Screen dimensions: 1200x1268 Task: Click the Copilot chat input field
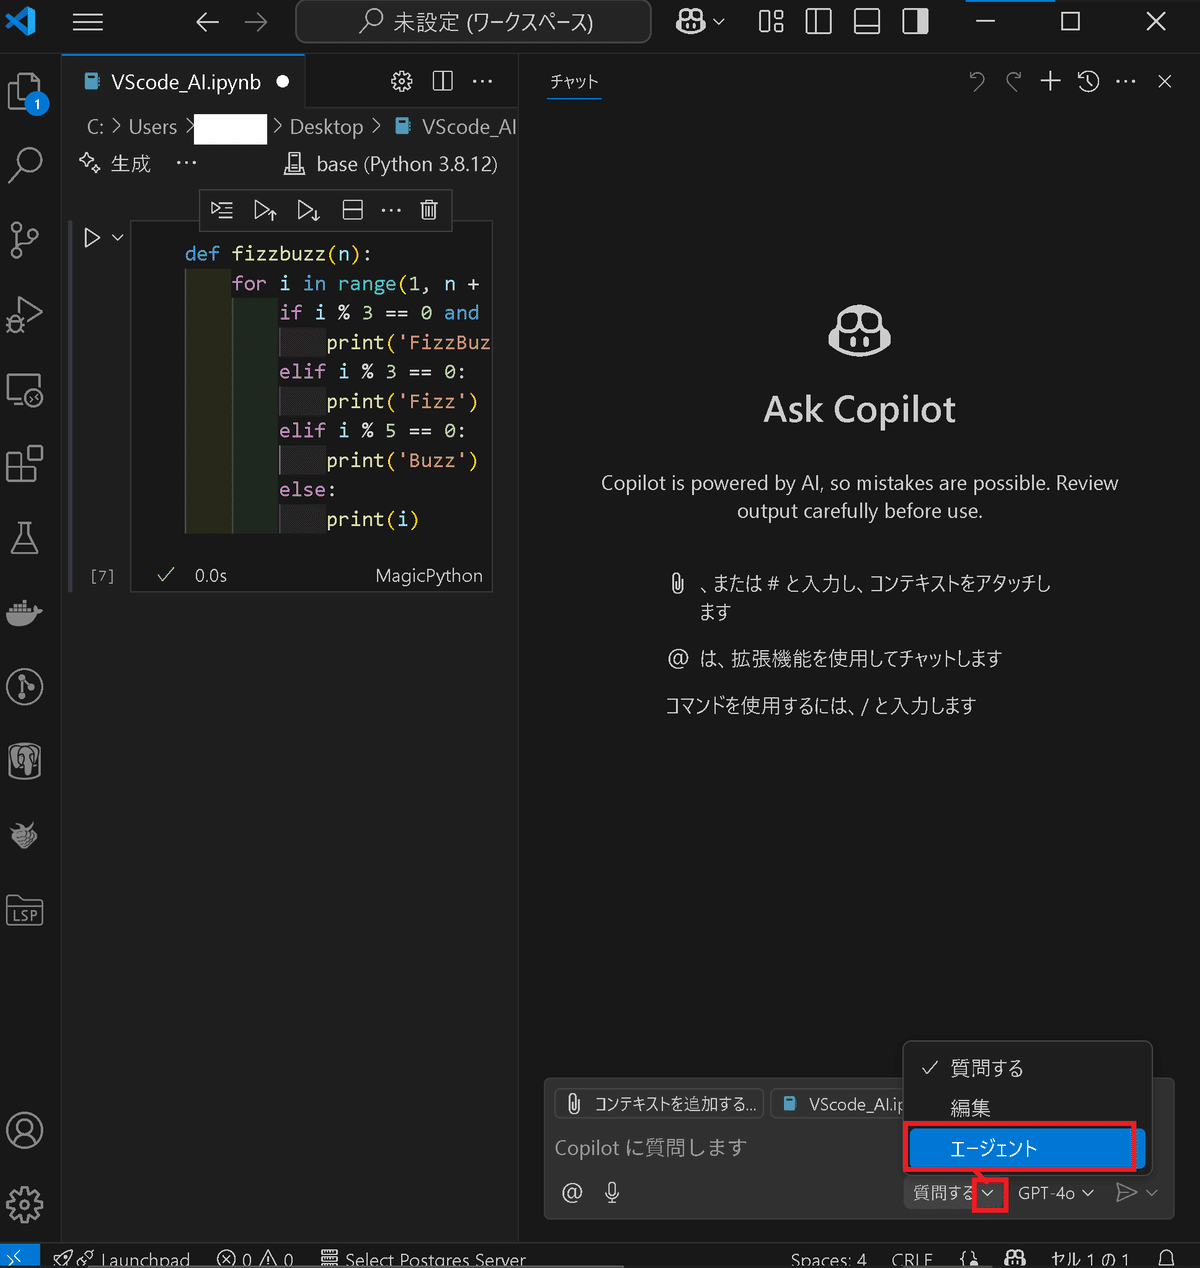pyautogui.click(x=725, y=1148)
